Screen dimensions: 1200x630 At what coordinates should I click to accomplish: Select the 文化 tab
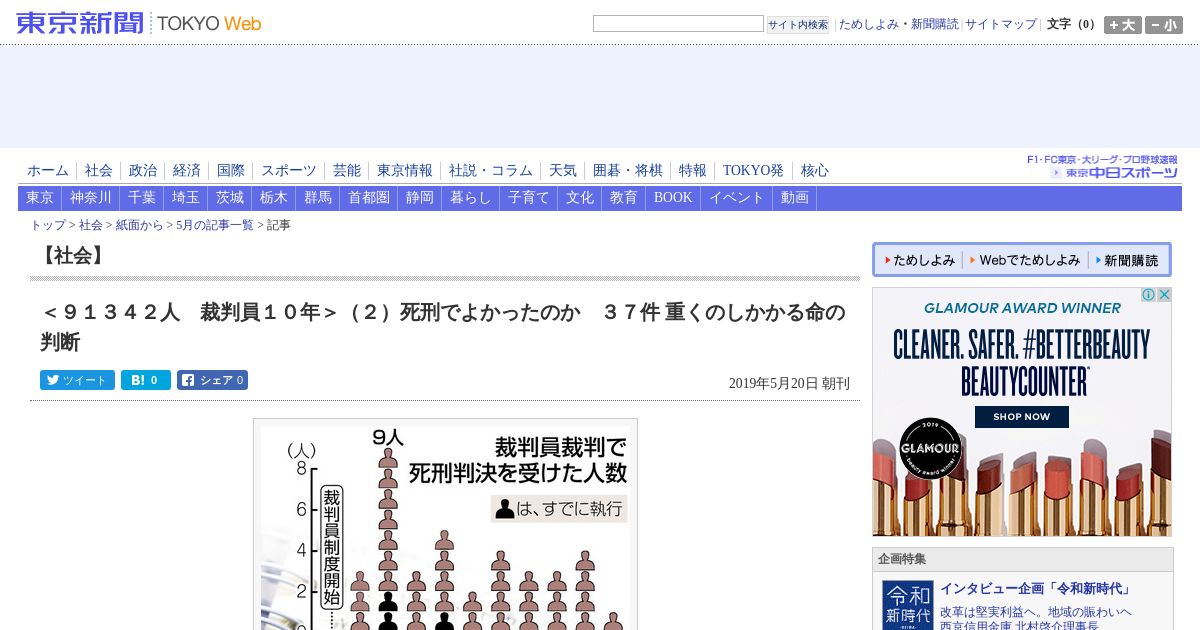click(580, 198)
